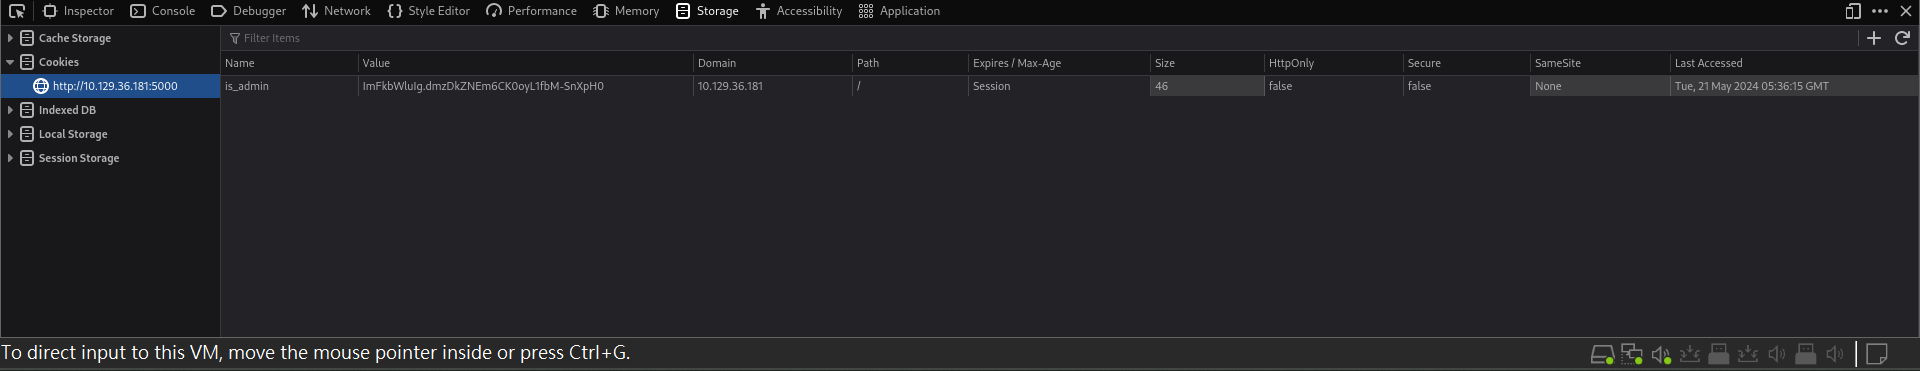1920x371 pixels.
Task: Select the Cookies tree item
Action: (110, 62)
